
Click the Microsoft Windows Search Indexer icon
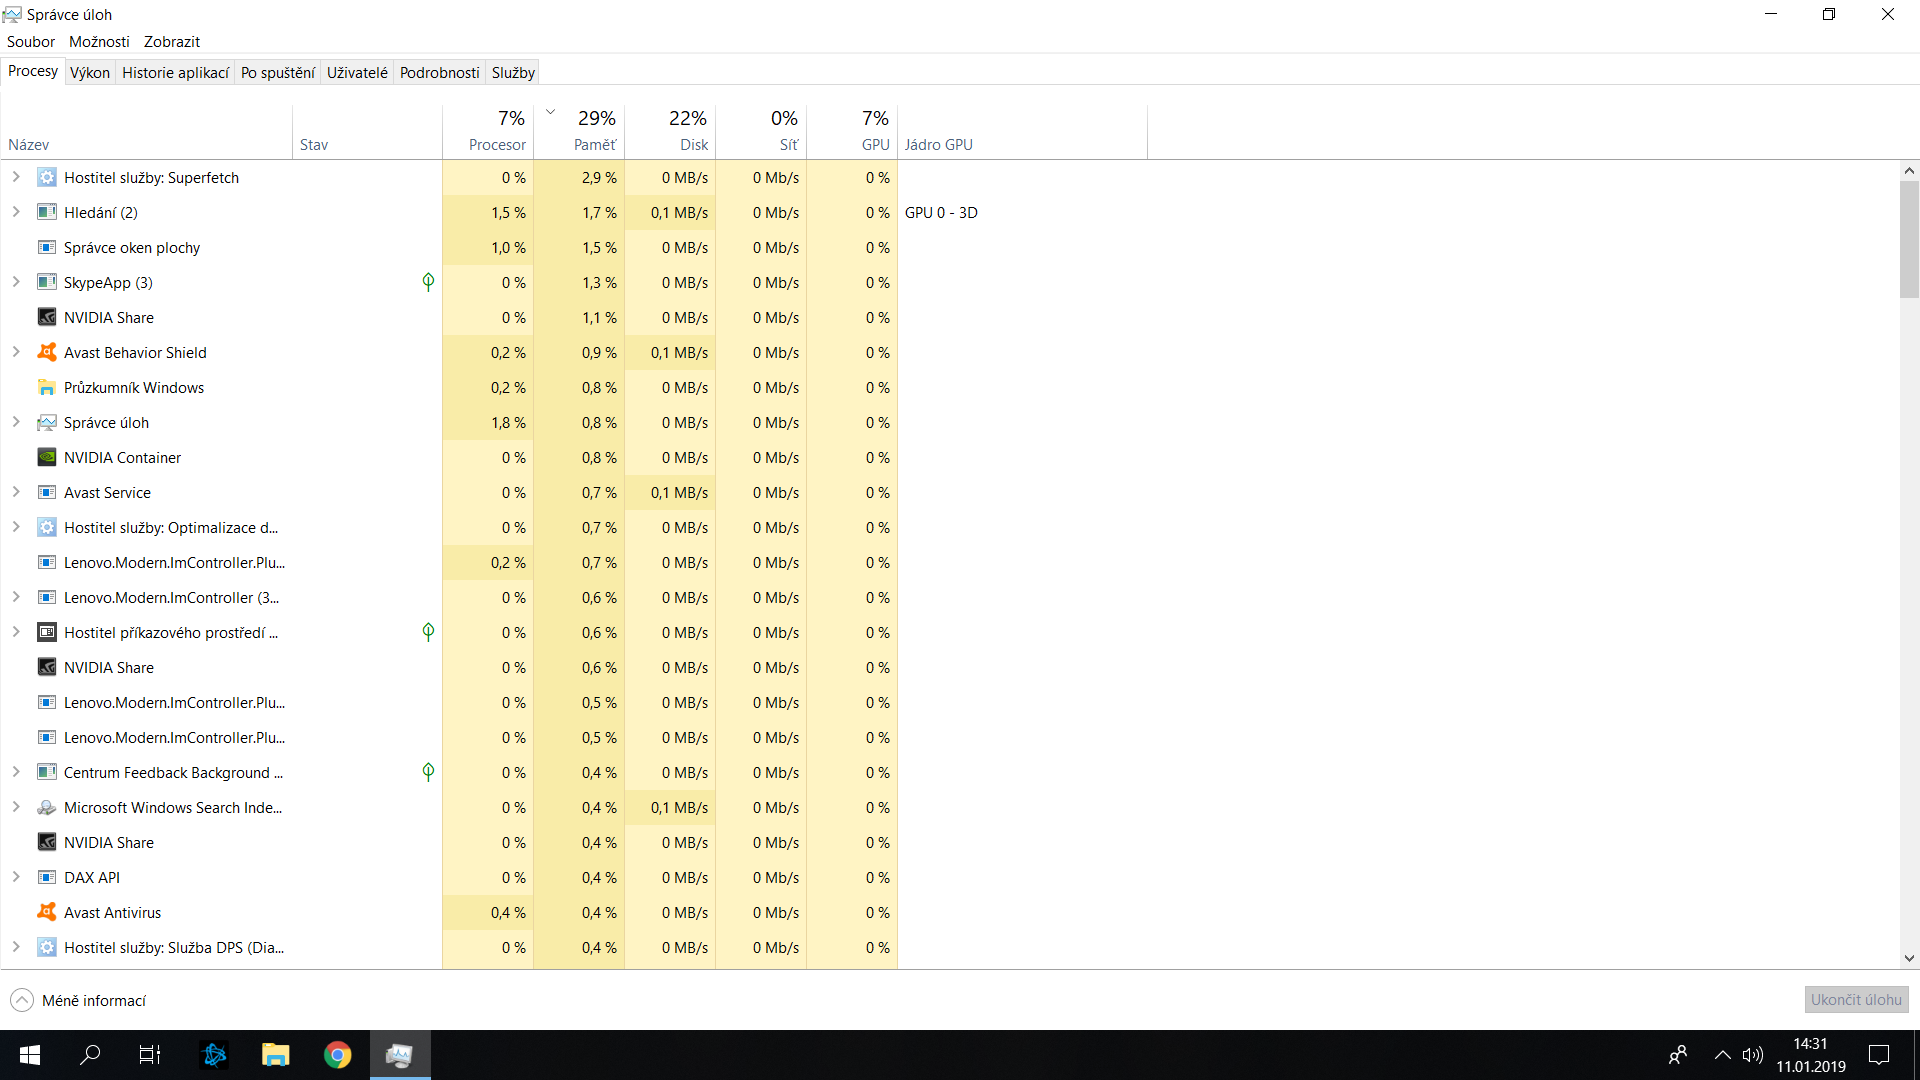click(x=47, y=807)
